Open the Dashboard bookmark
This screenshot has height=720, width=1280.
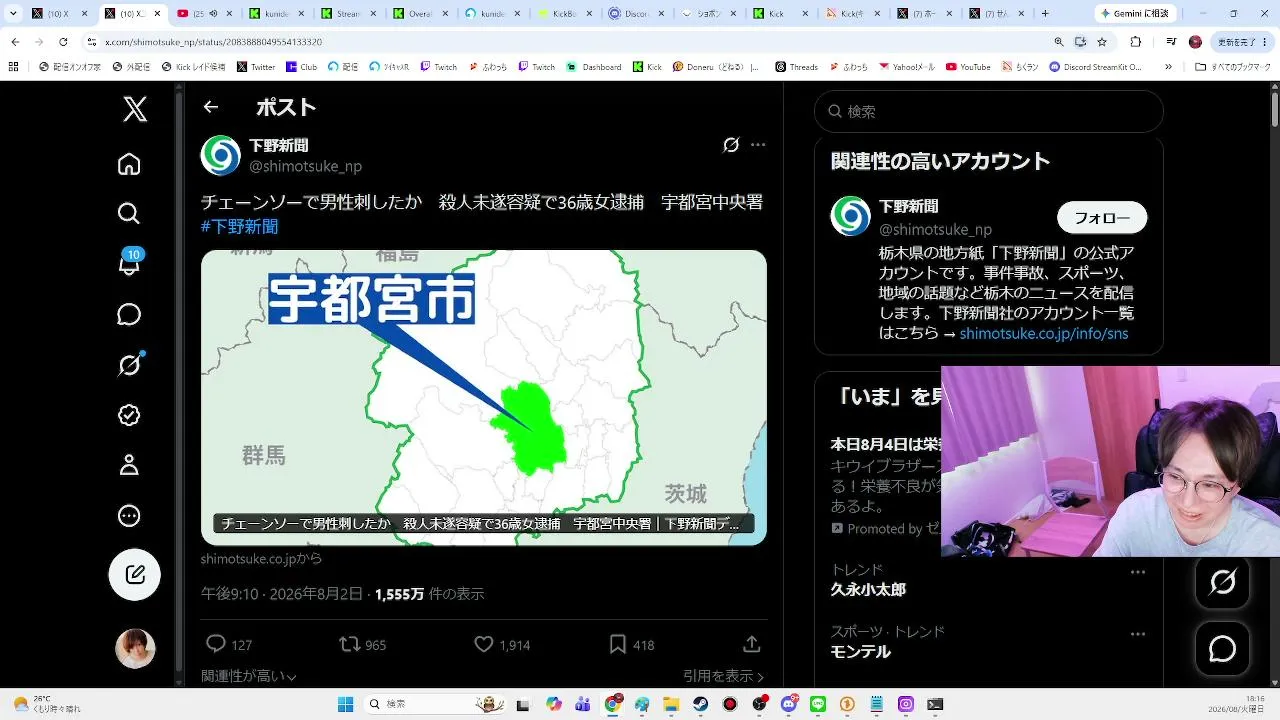click(594, 67)
